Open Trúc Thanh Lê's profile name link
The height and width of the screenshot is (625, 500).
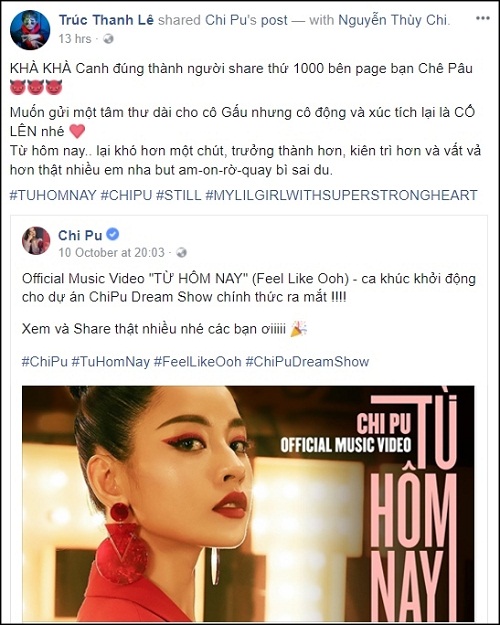(x=106, y=20)
